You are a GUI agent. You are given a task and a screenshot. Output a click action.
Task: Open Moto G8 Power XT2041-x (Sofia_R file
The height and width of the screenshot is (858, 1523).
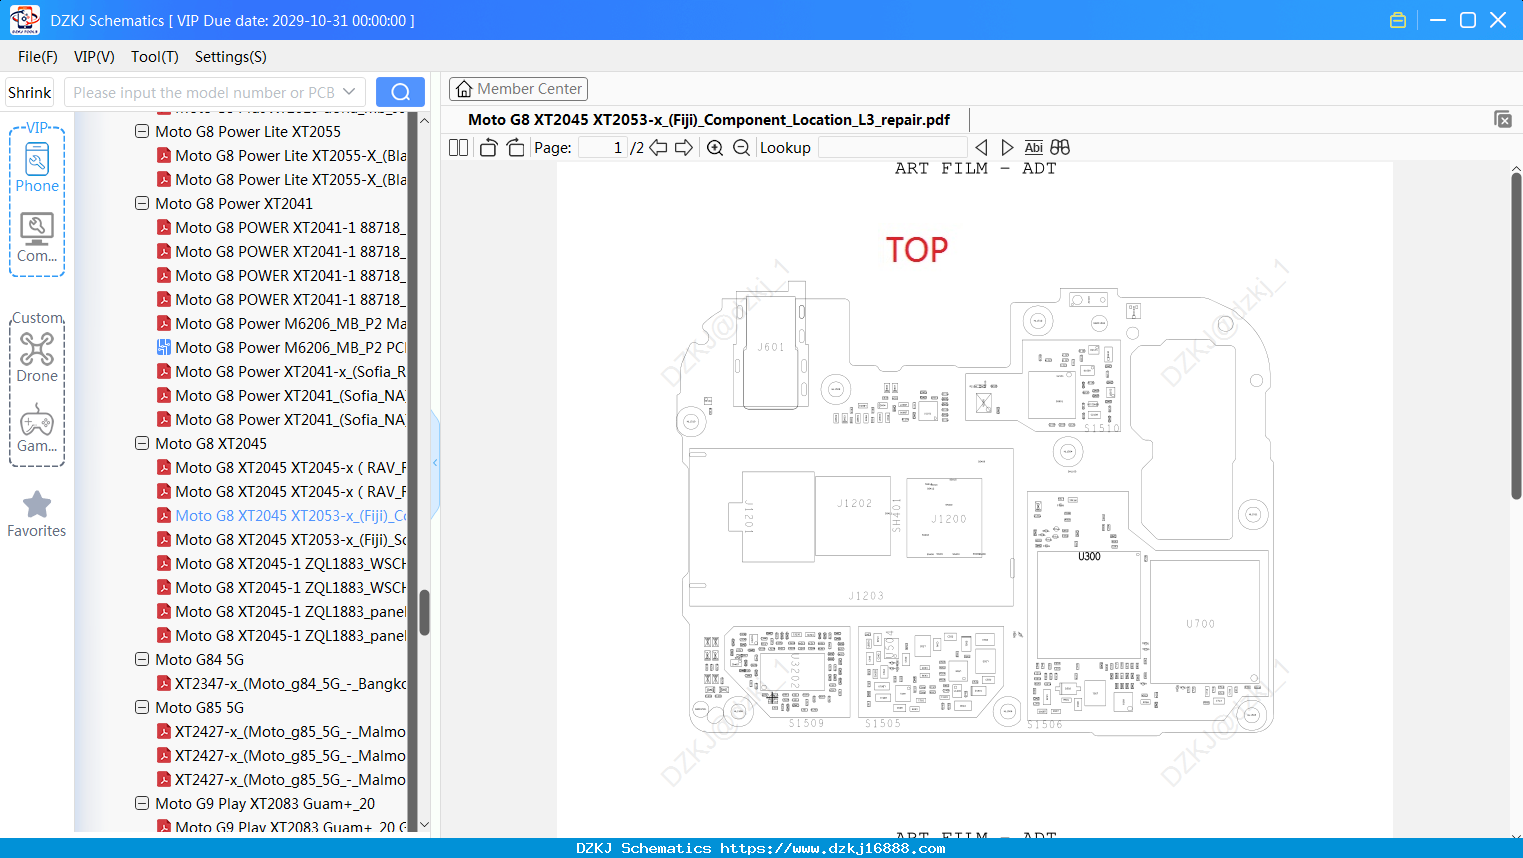pyautogui.click(x=281, y=371)
